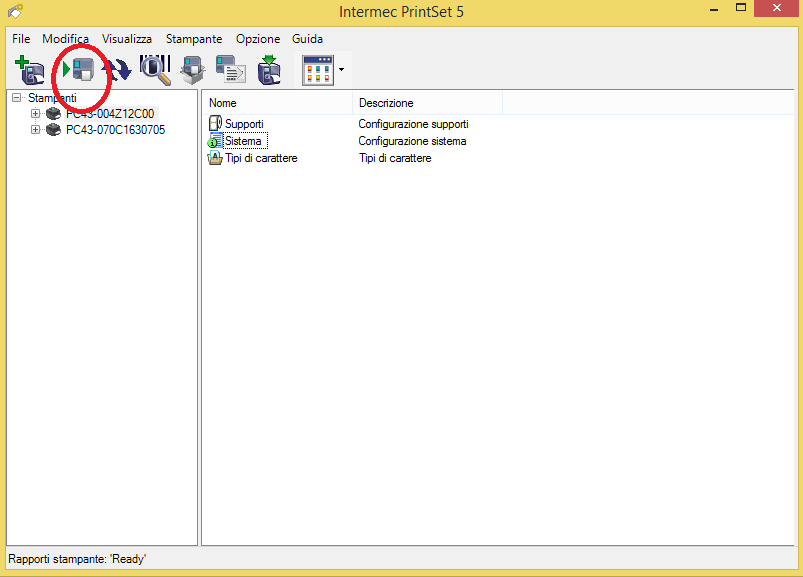Open the Guida menu

307,39
